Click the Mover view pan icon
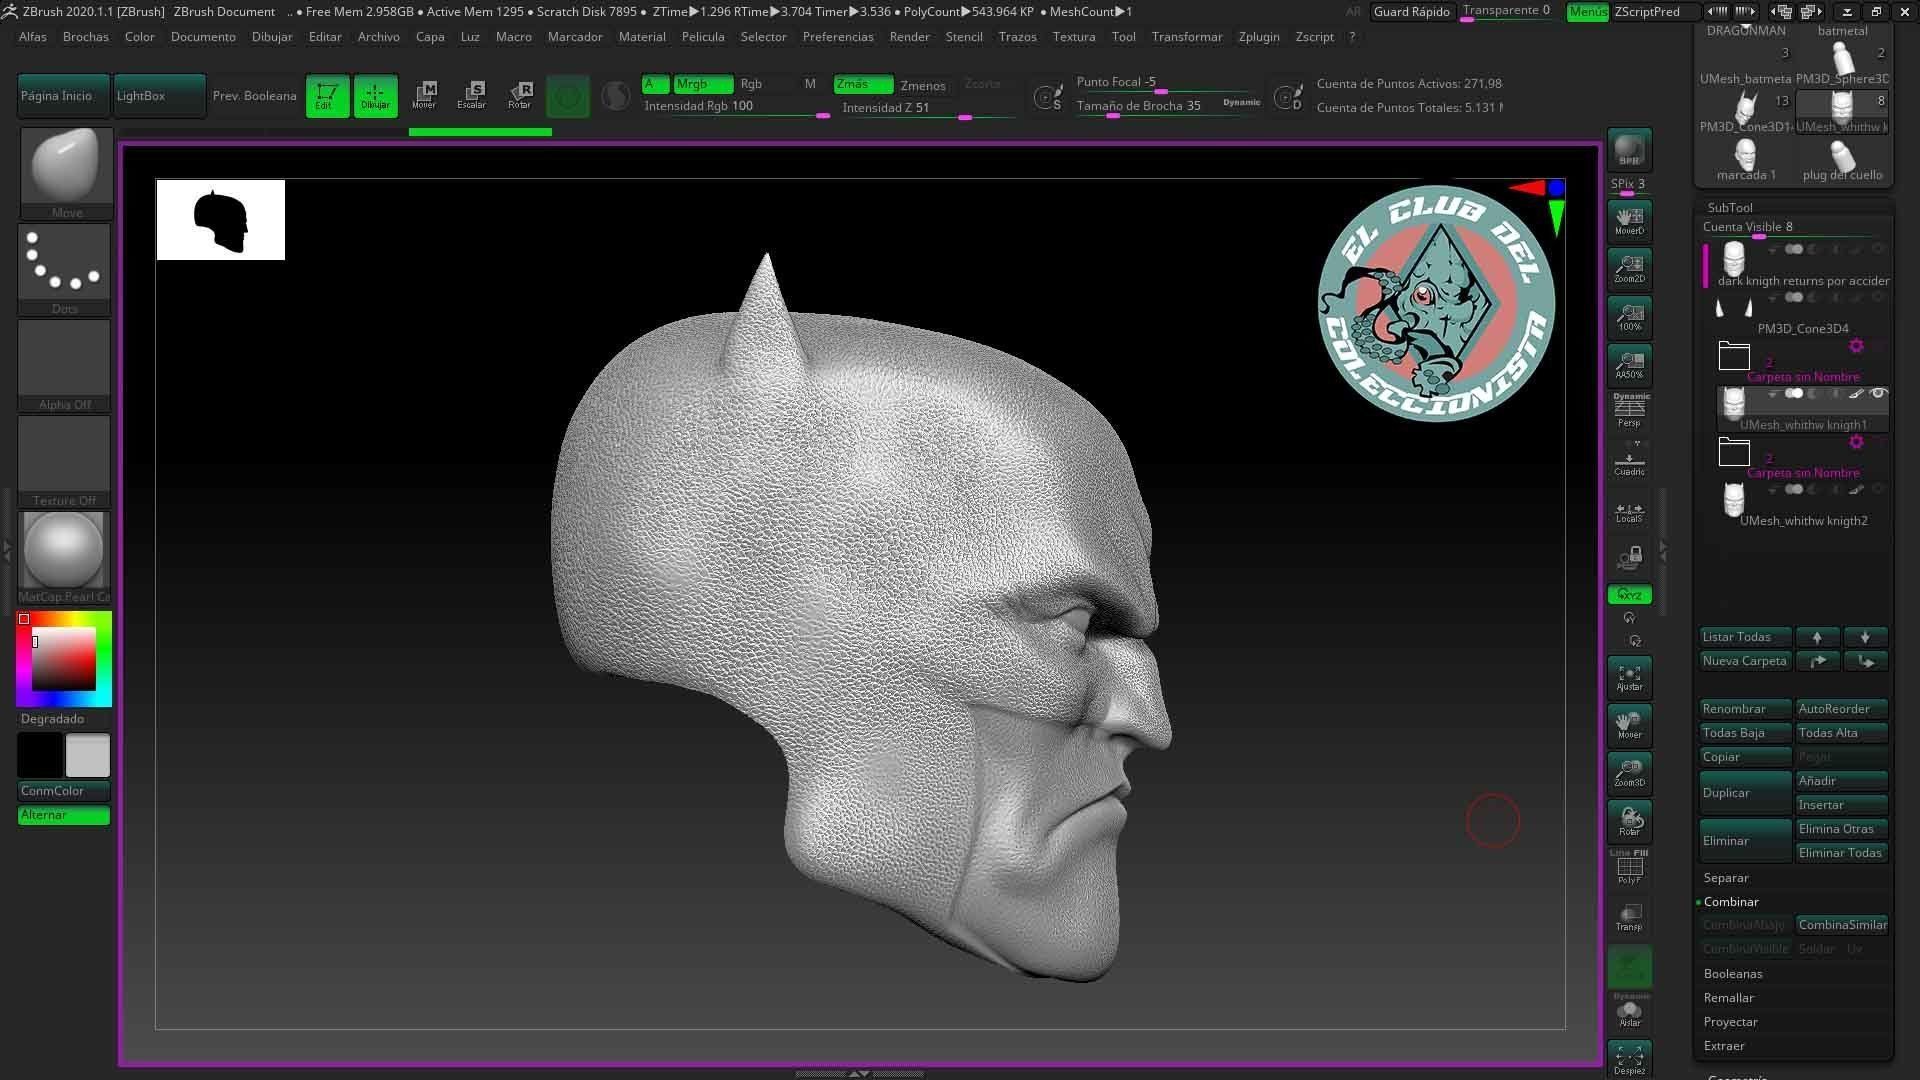 tap(1629, 725)
